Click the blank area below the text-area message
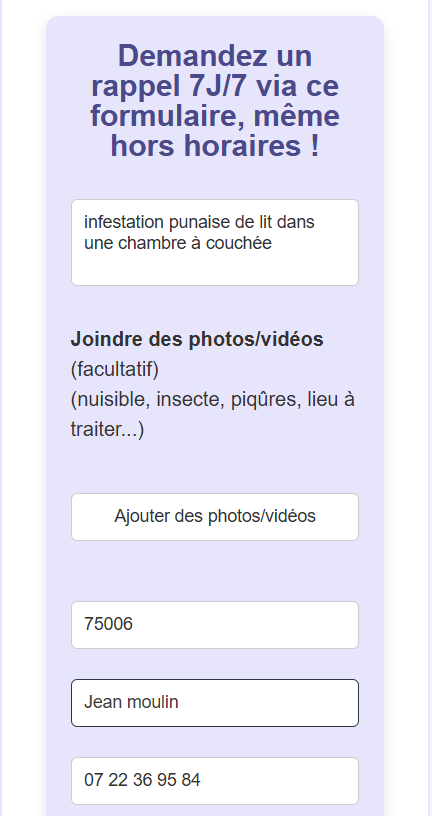 (214, 268)
